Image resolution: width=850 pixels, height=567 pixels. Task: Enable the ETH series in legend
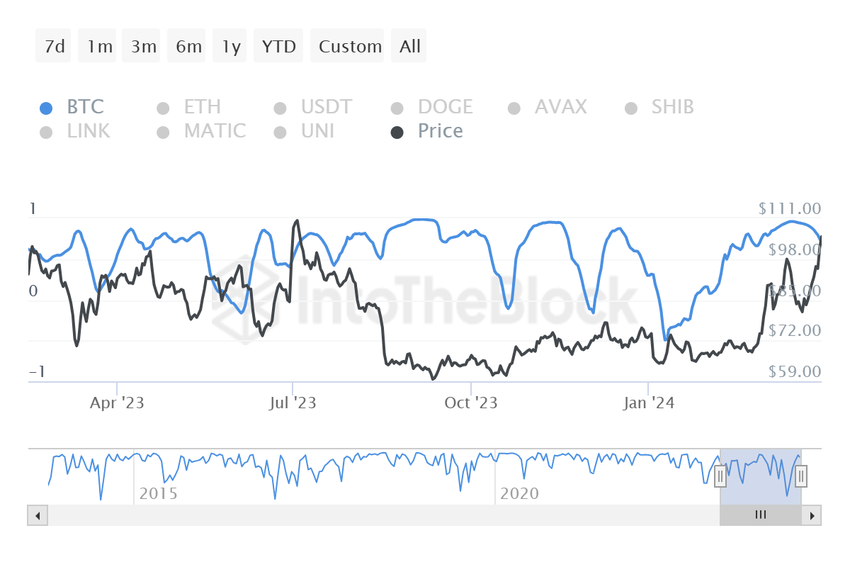189,107
